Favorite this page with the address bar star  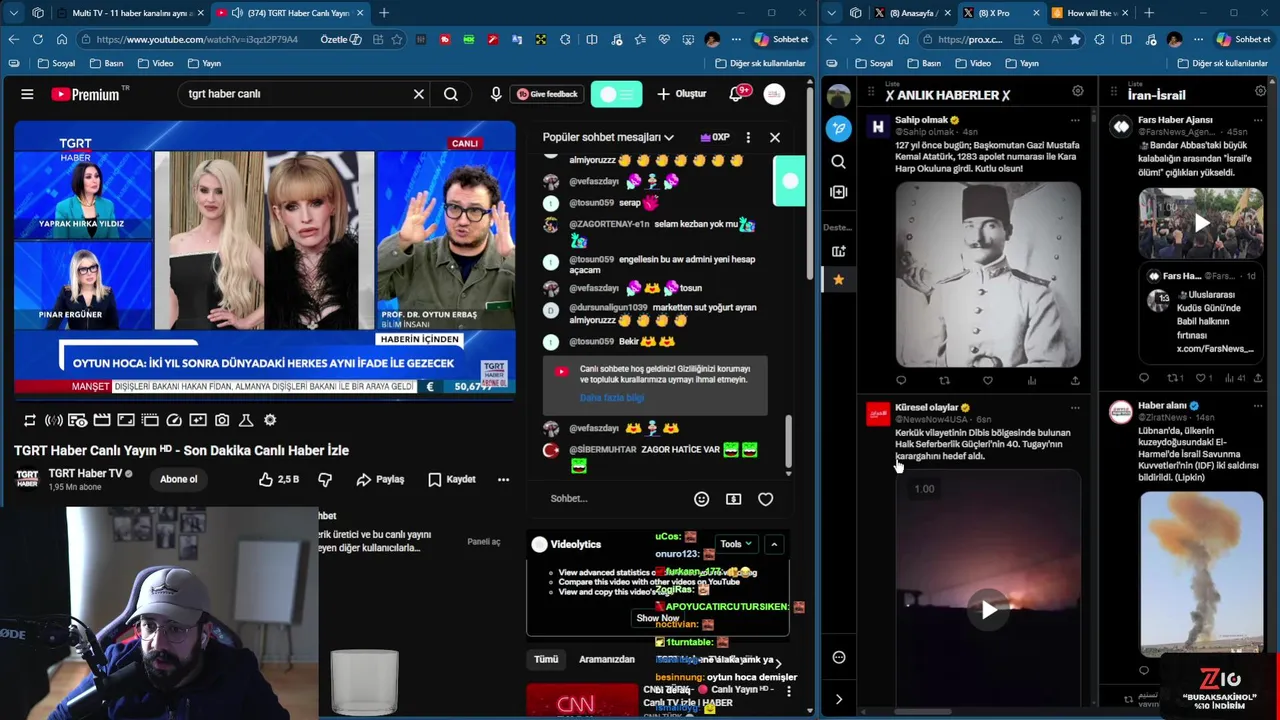[397, 39]
